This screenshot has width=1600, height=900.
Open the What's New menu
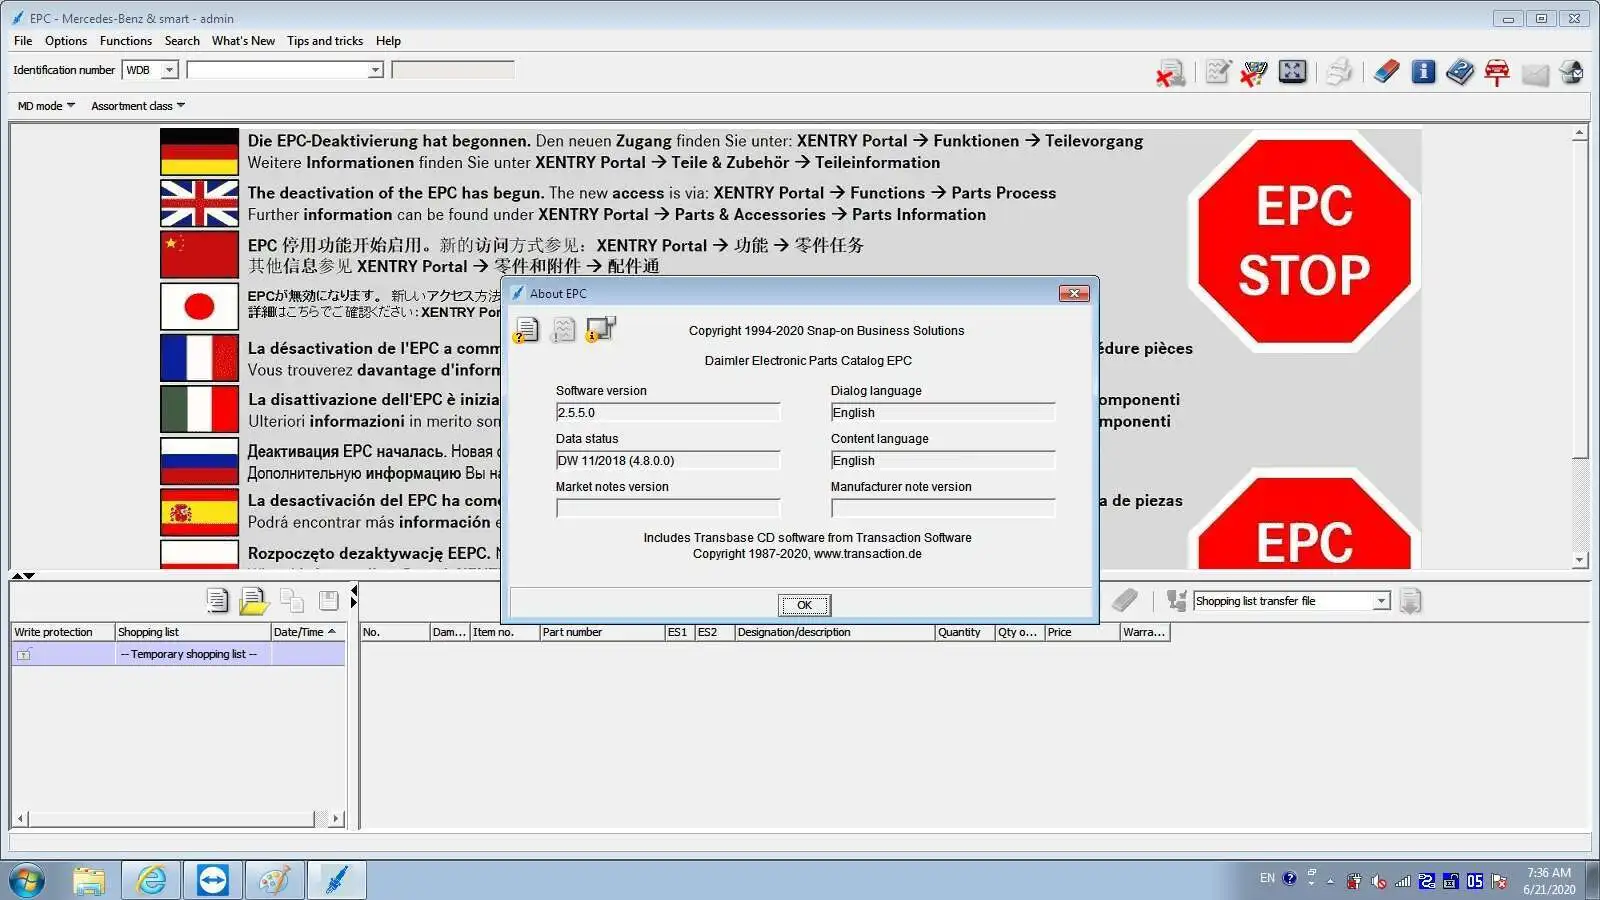tap(243, 41)
